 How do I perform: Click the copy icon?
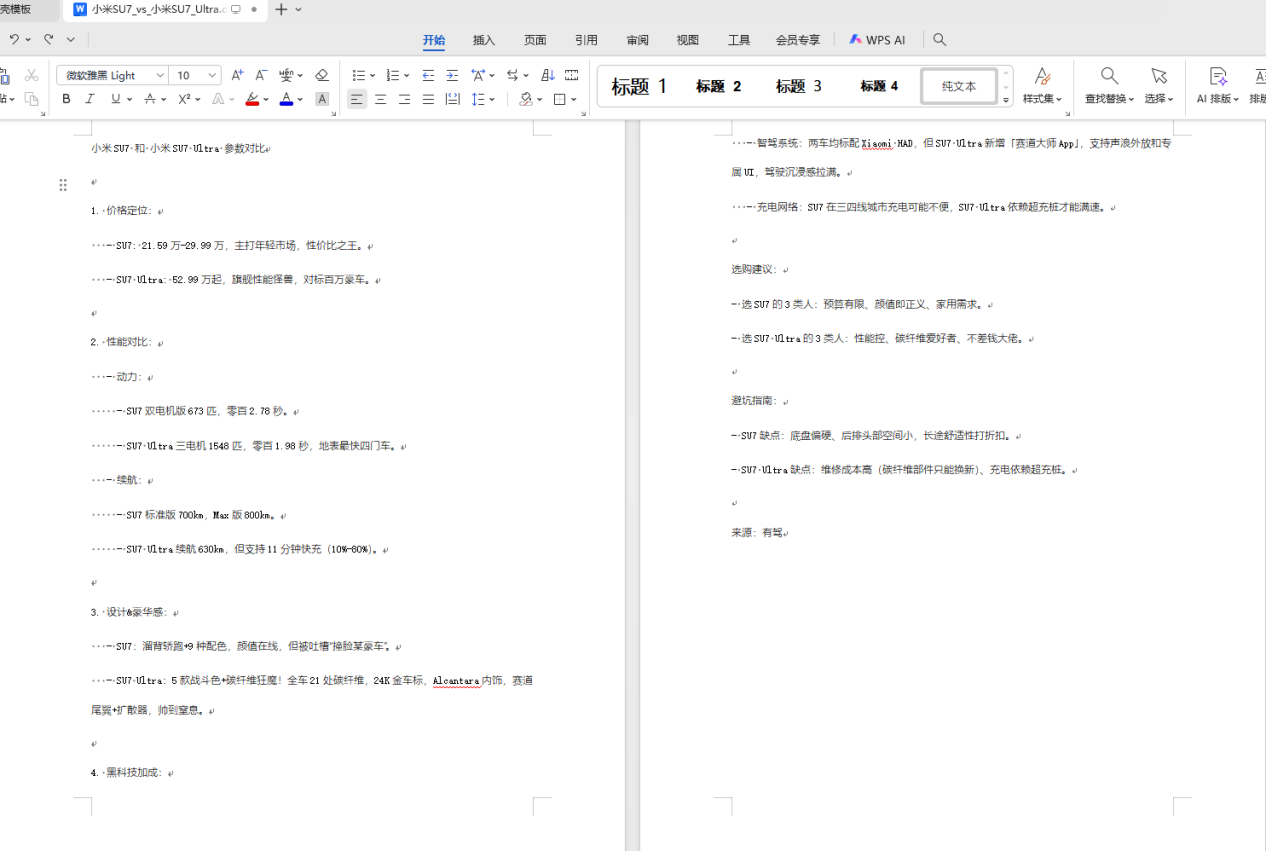(x=31, y=99)
